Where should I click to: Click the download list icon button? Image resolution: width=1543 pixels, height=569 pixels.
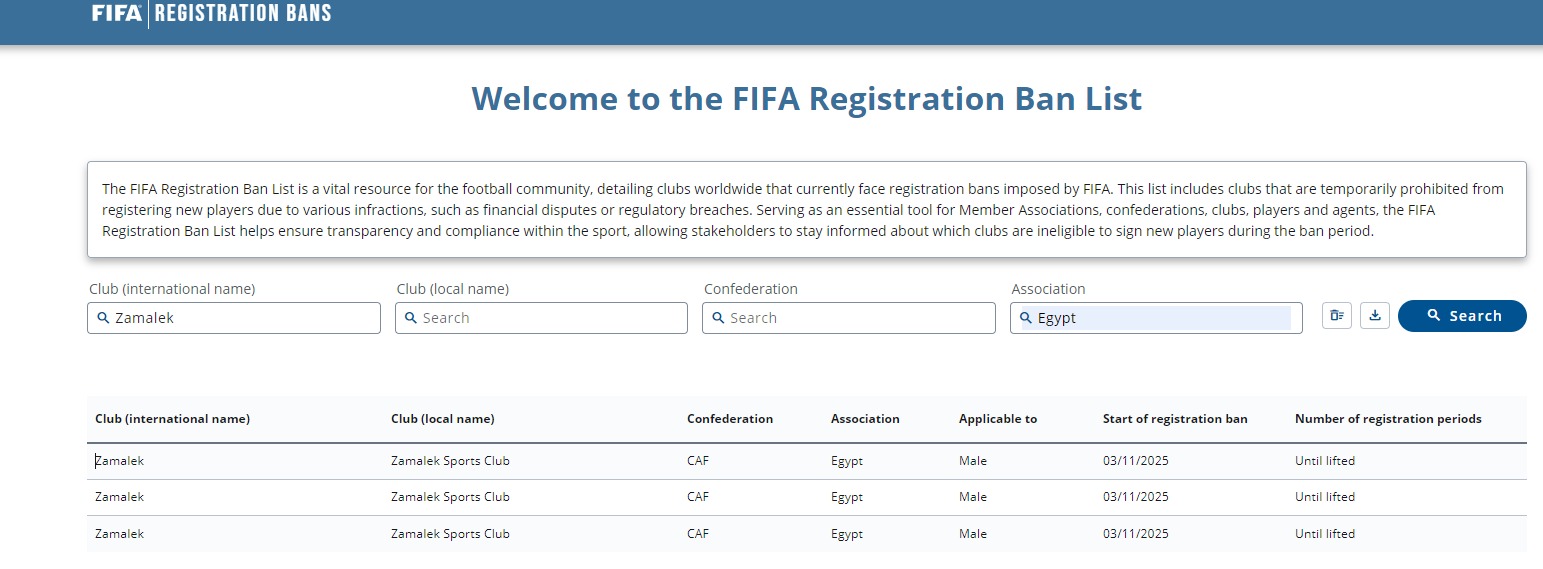tap(1375, 316)
